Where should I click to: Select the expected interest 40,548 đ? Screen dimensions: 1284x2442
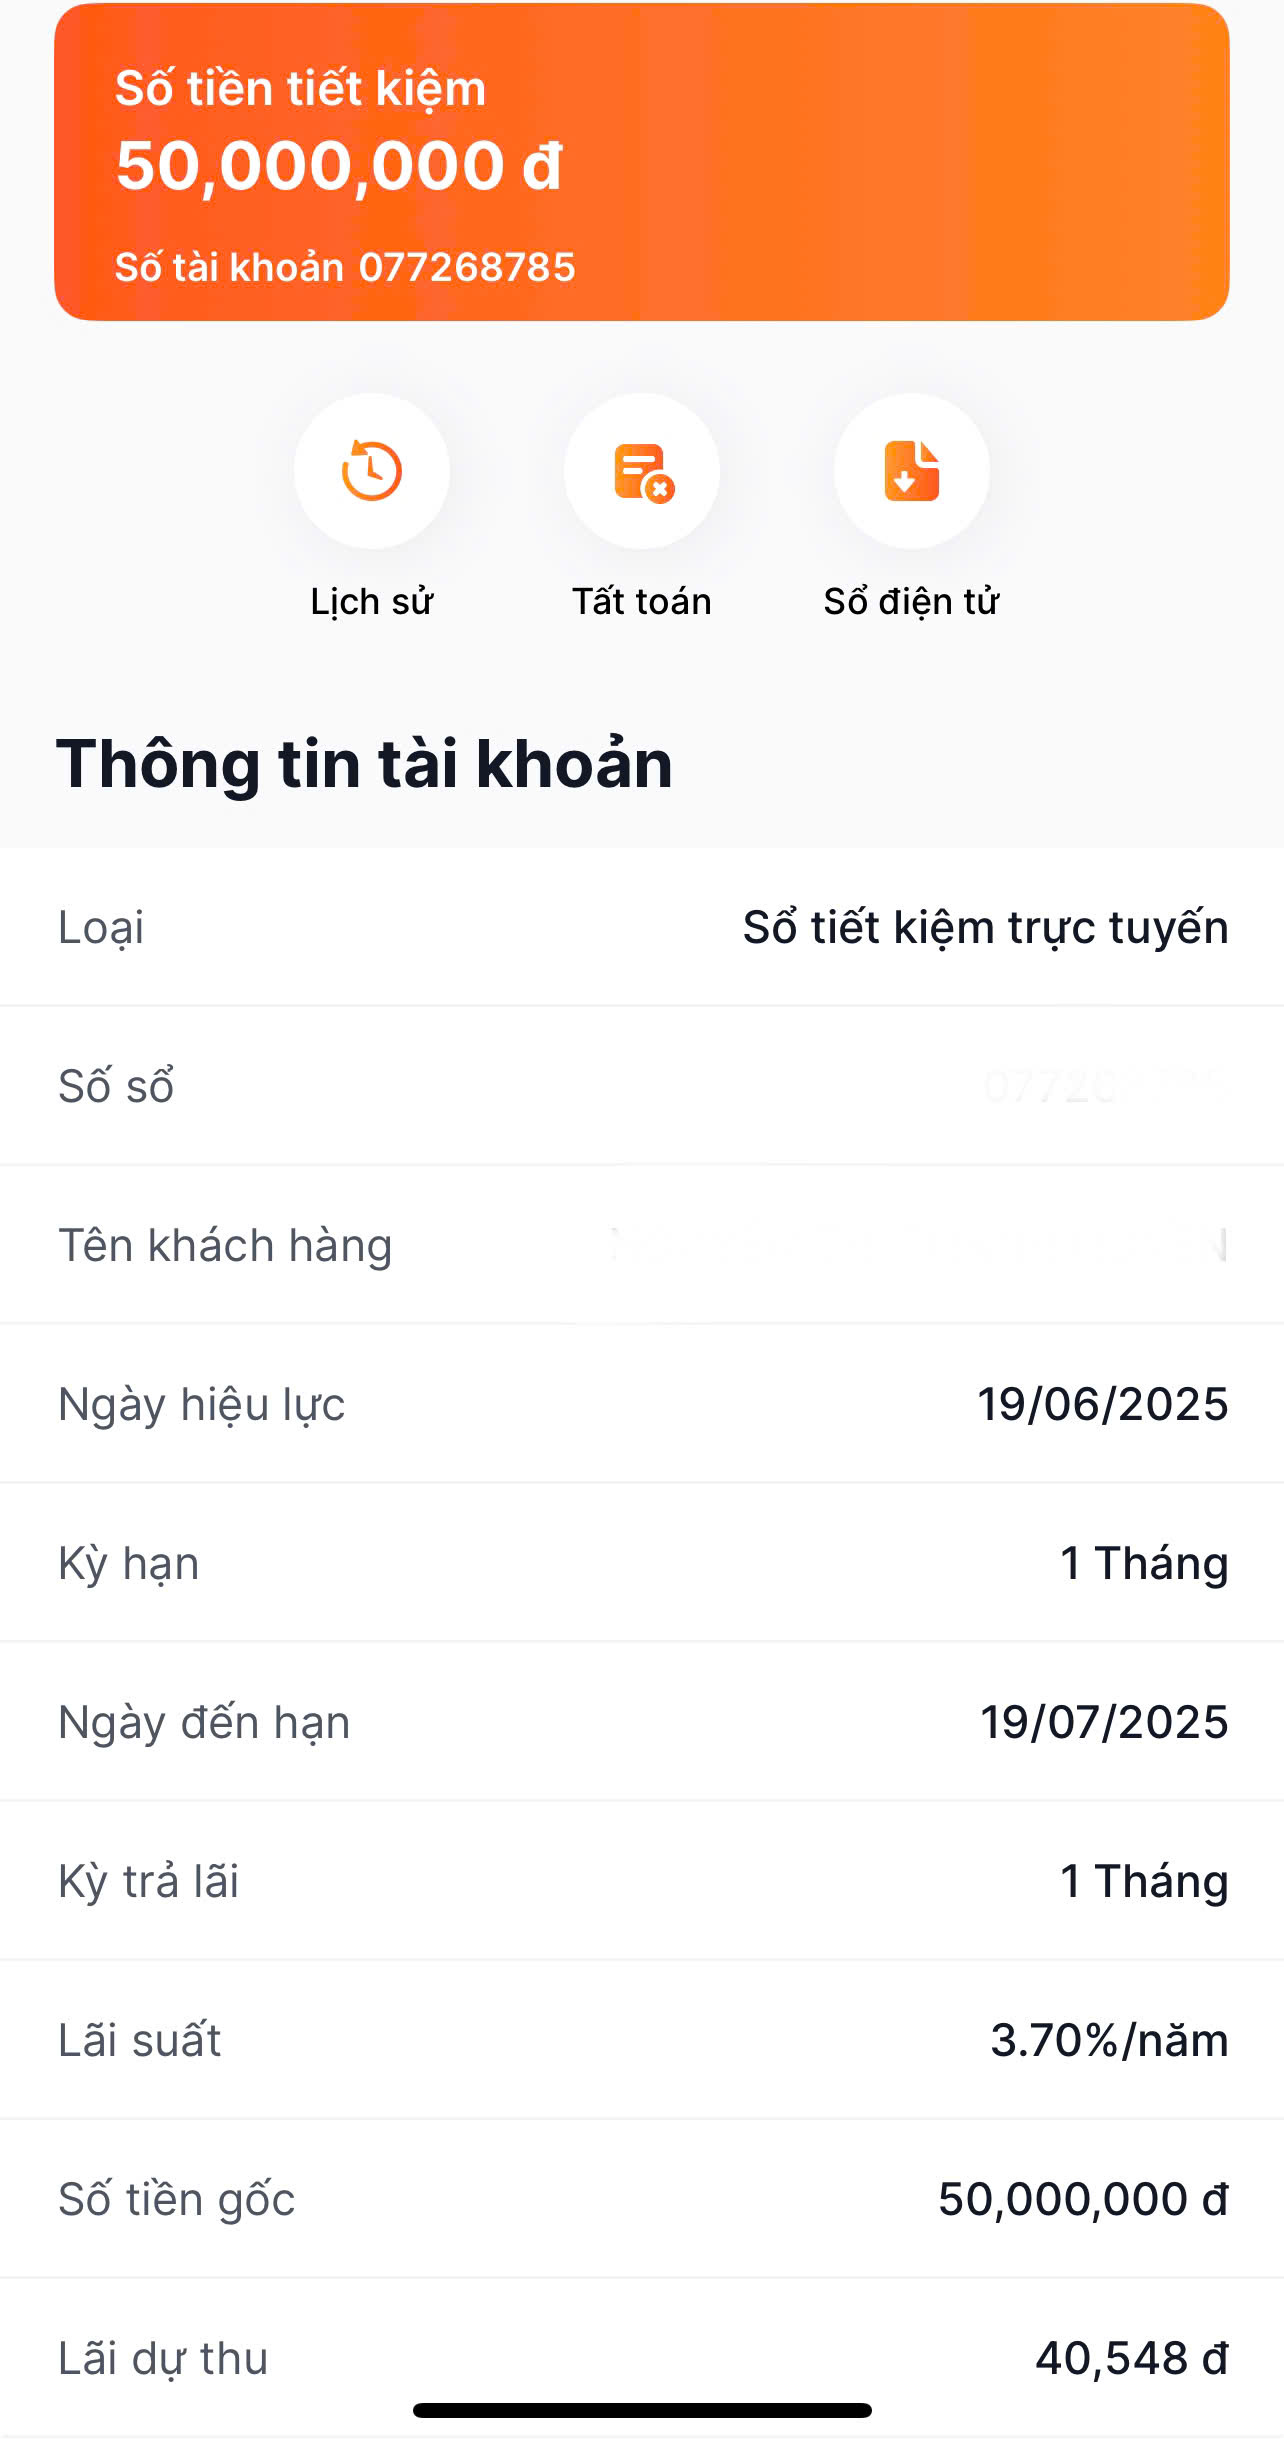coord(1130,2358)
